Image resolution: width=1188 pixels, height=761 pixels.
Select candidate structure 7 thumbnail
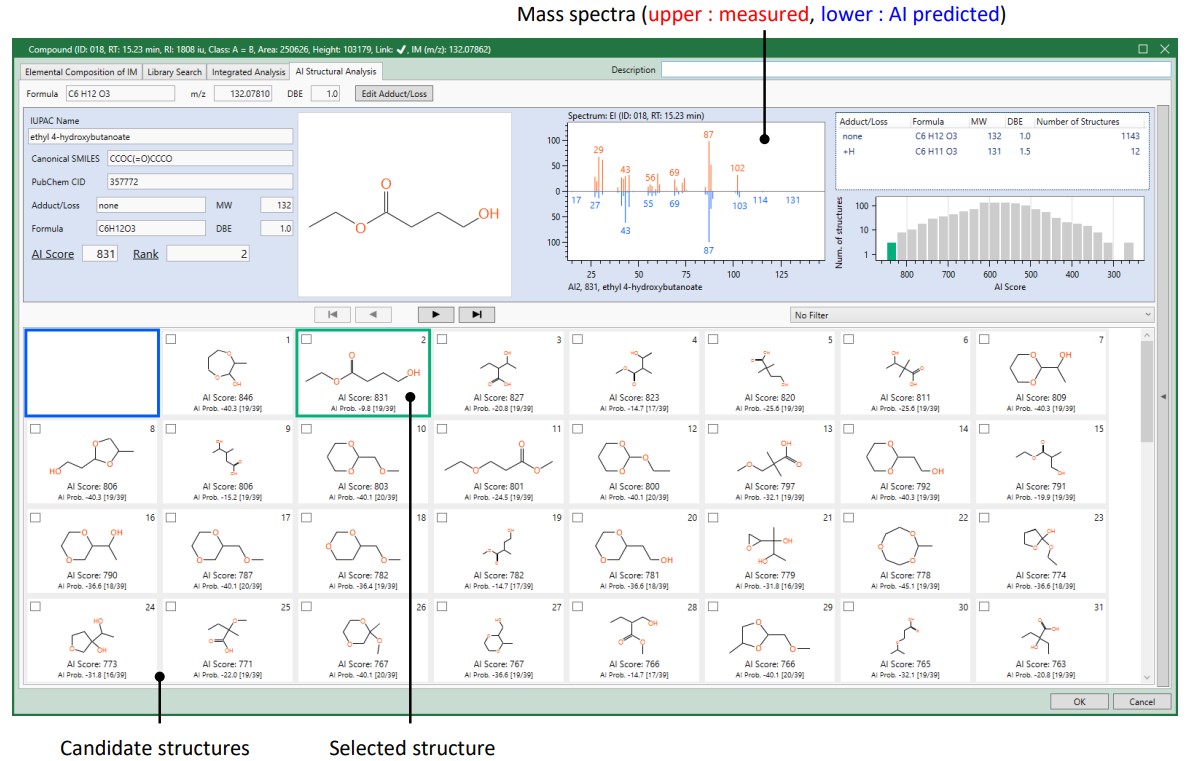1042,373
